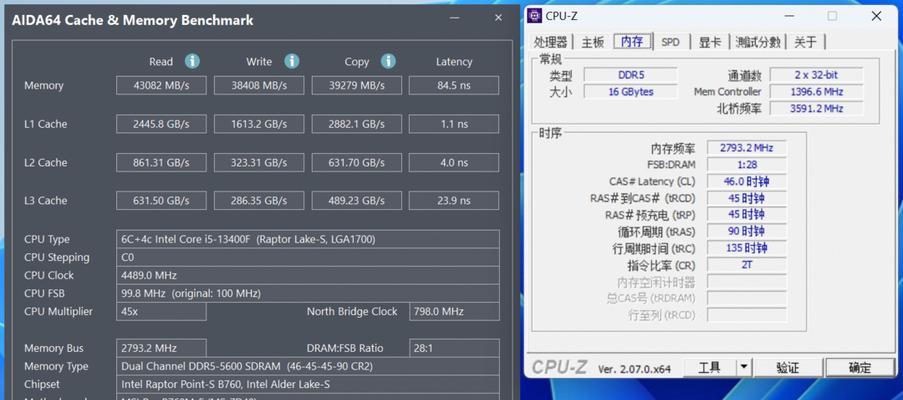
Task: Open the SPD tab in CPU-Z
Action: (670, 42)
